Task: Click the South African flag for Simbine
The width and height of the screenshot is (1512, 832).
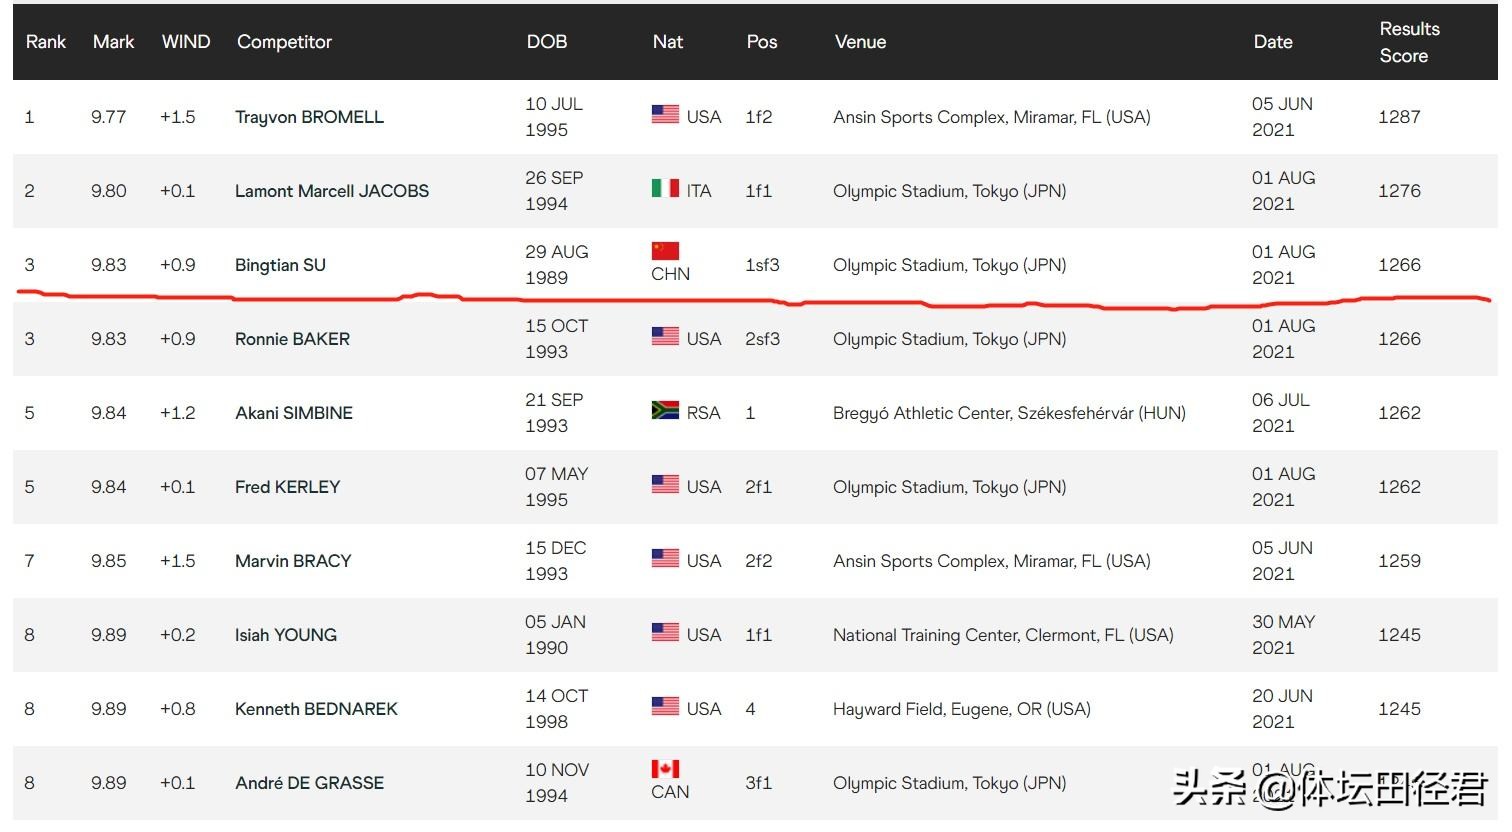Action: click(665, 411)
